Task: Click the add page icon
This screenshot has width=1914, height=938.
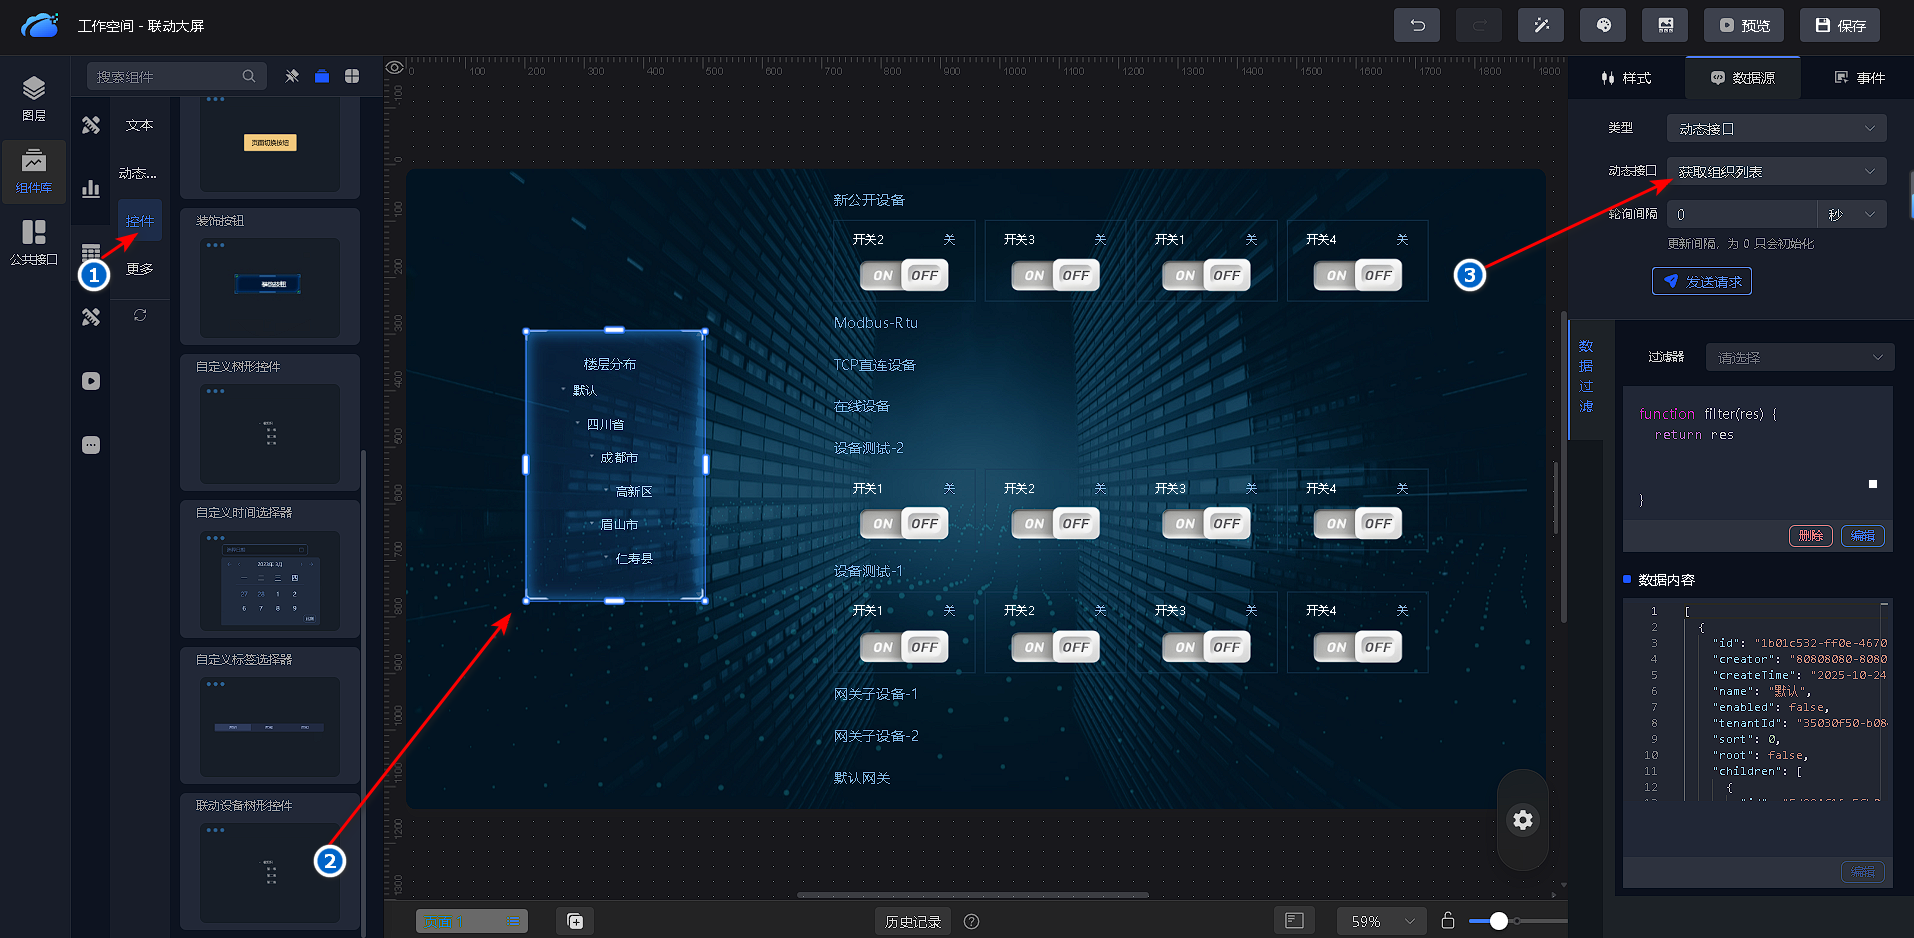Action: pyautogui.click(x=575, y=921)
